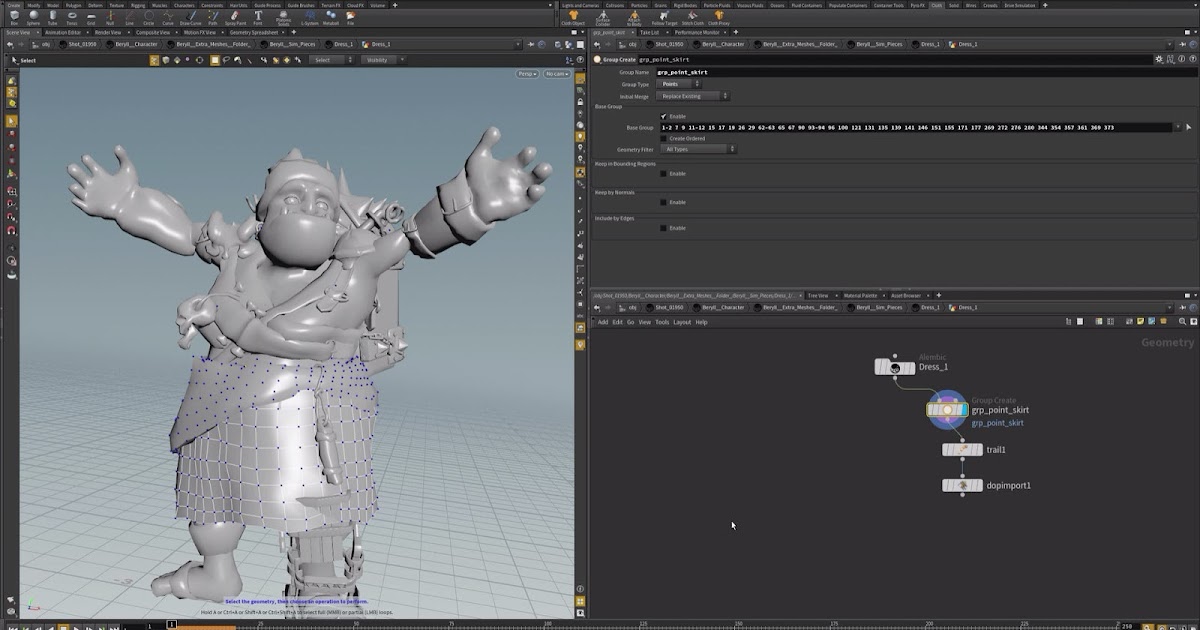Open the trail1 node in network
1200x630 pixels.
click(962, 450)
